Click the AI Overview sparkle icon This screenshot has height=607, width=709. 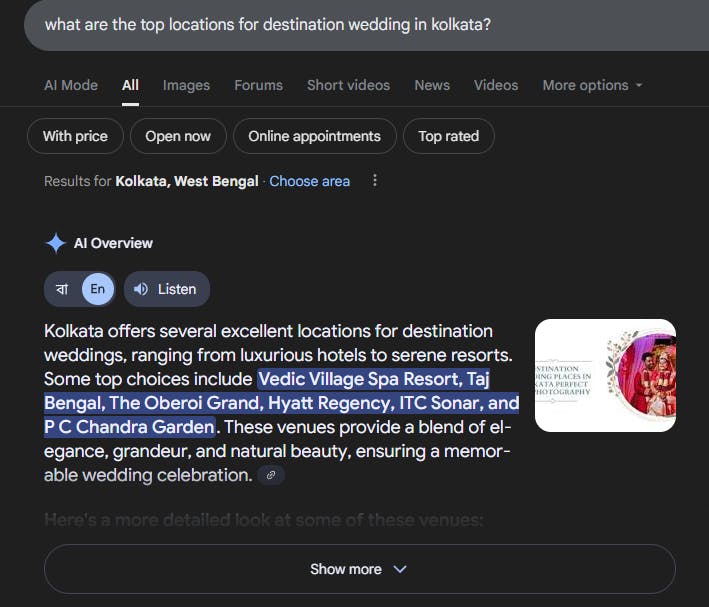pyautogui.click(x=55, y=243)
